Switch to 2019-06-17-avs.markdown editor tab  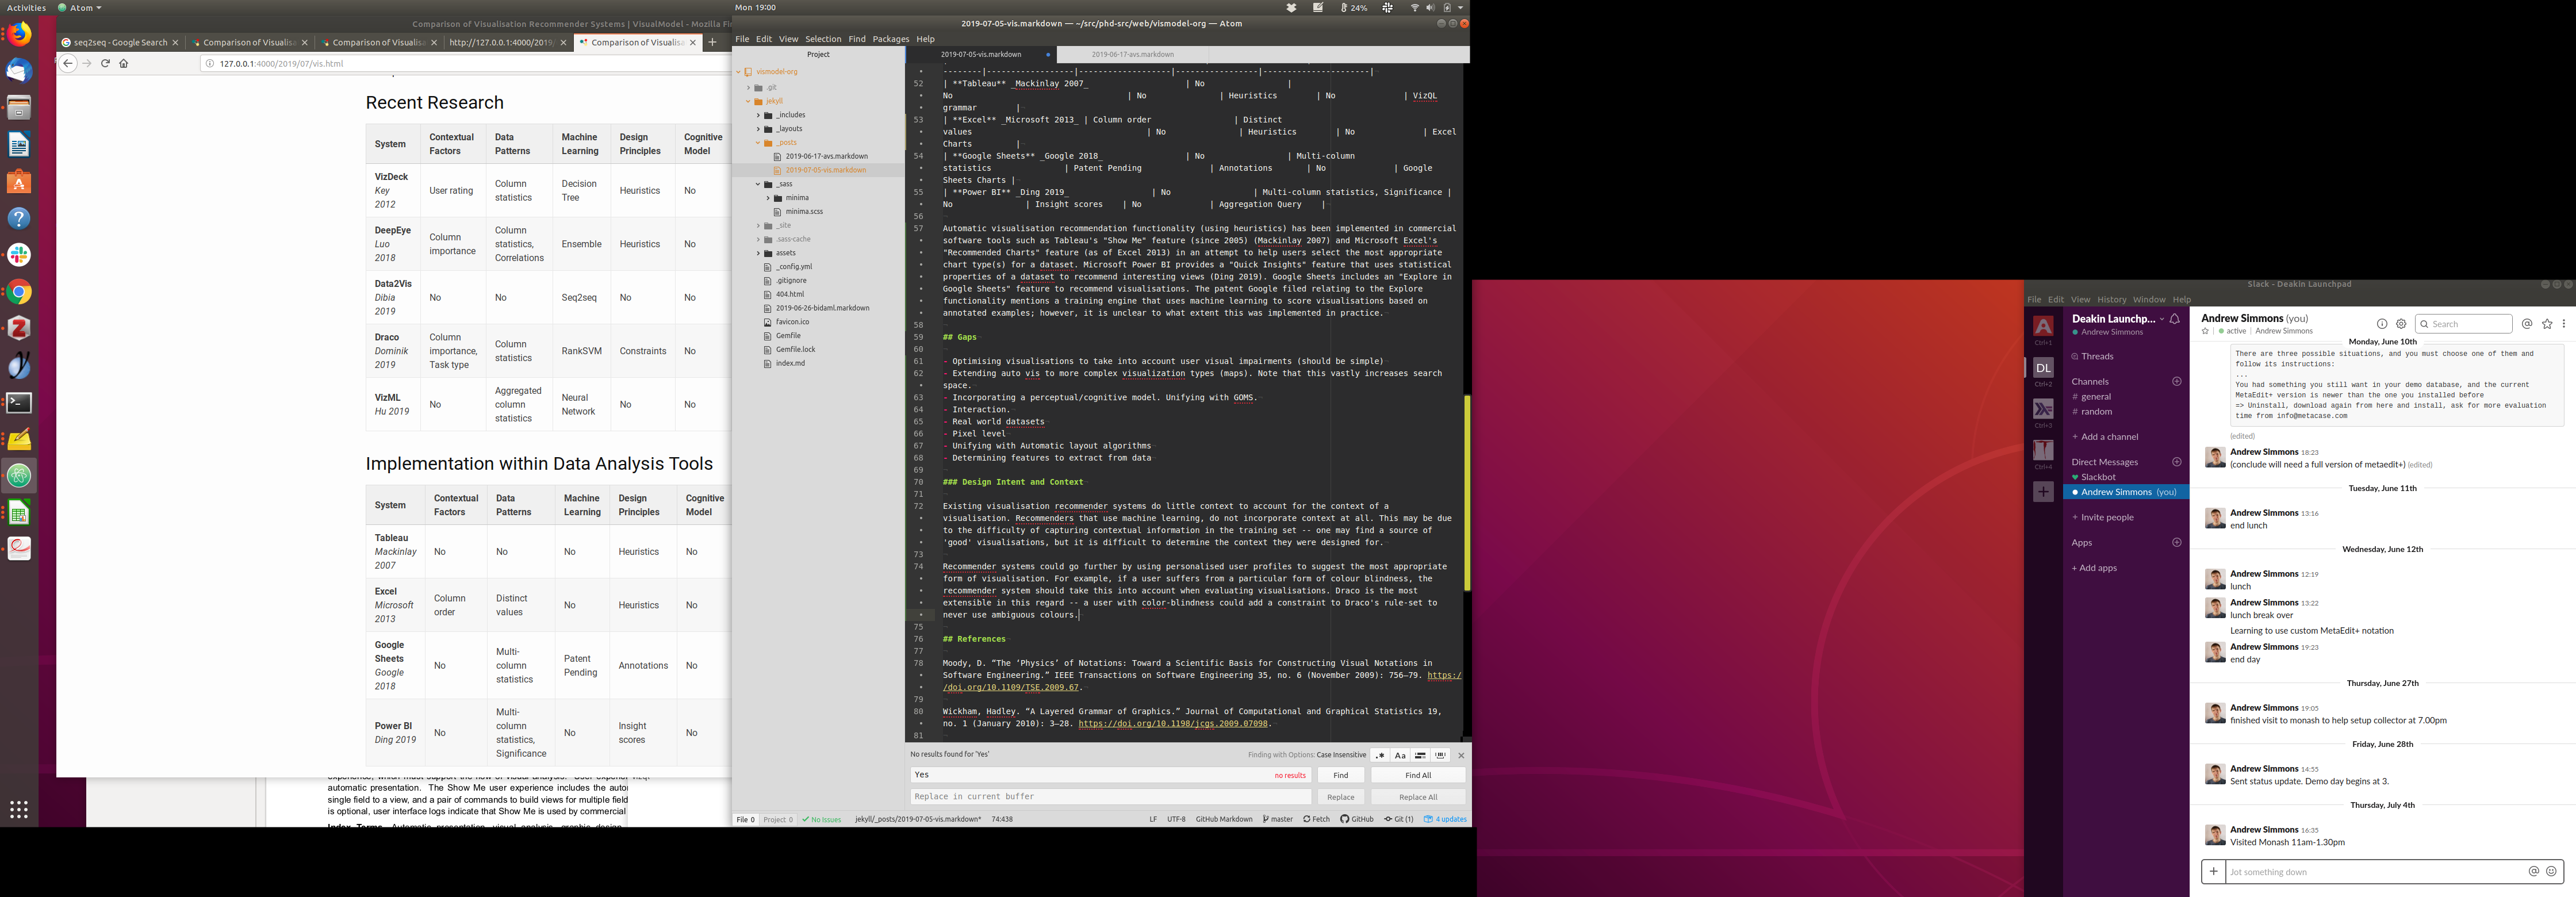[x=1132, y=55]
